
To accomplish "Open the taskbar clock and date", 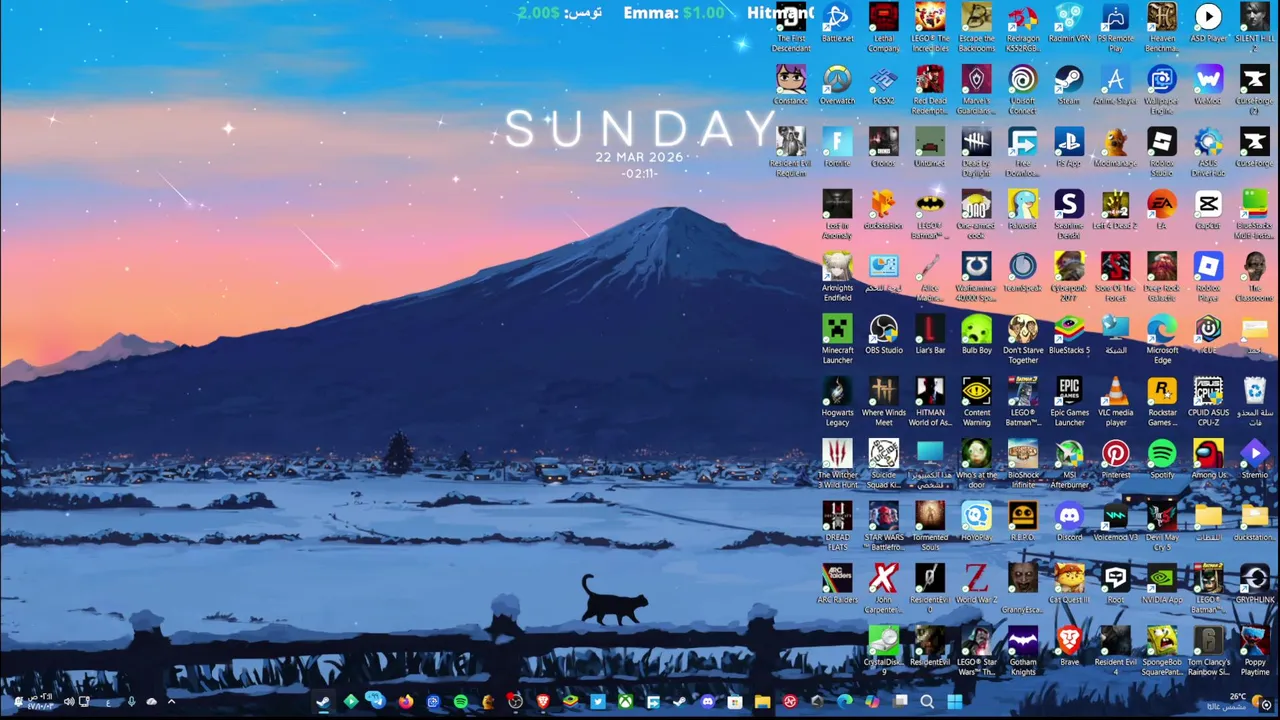I will click(41, 702).
